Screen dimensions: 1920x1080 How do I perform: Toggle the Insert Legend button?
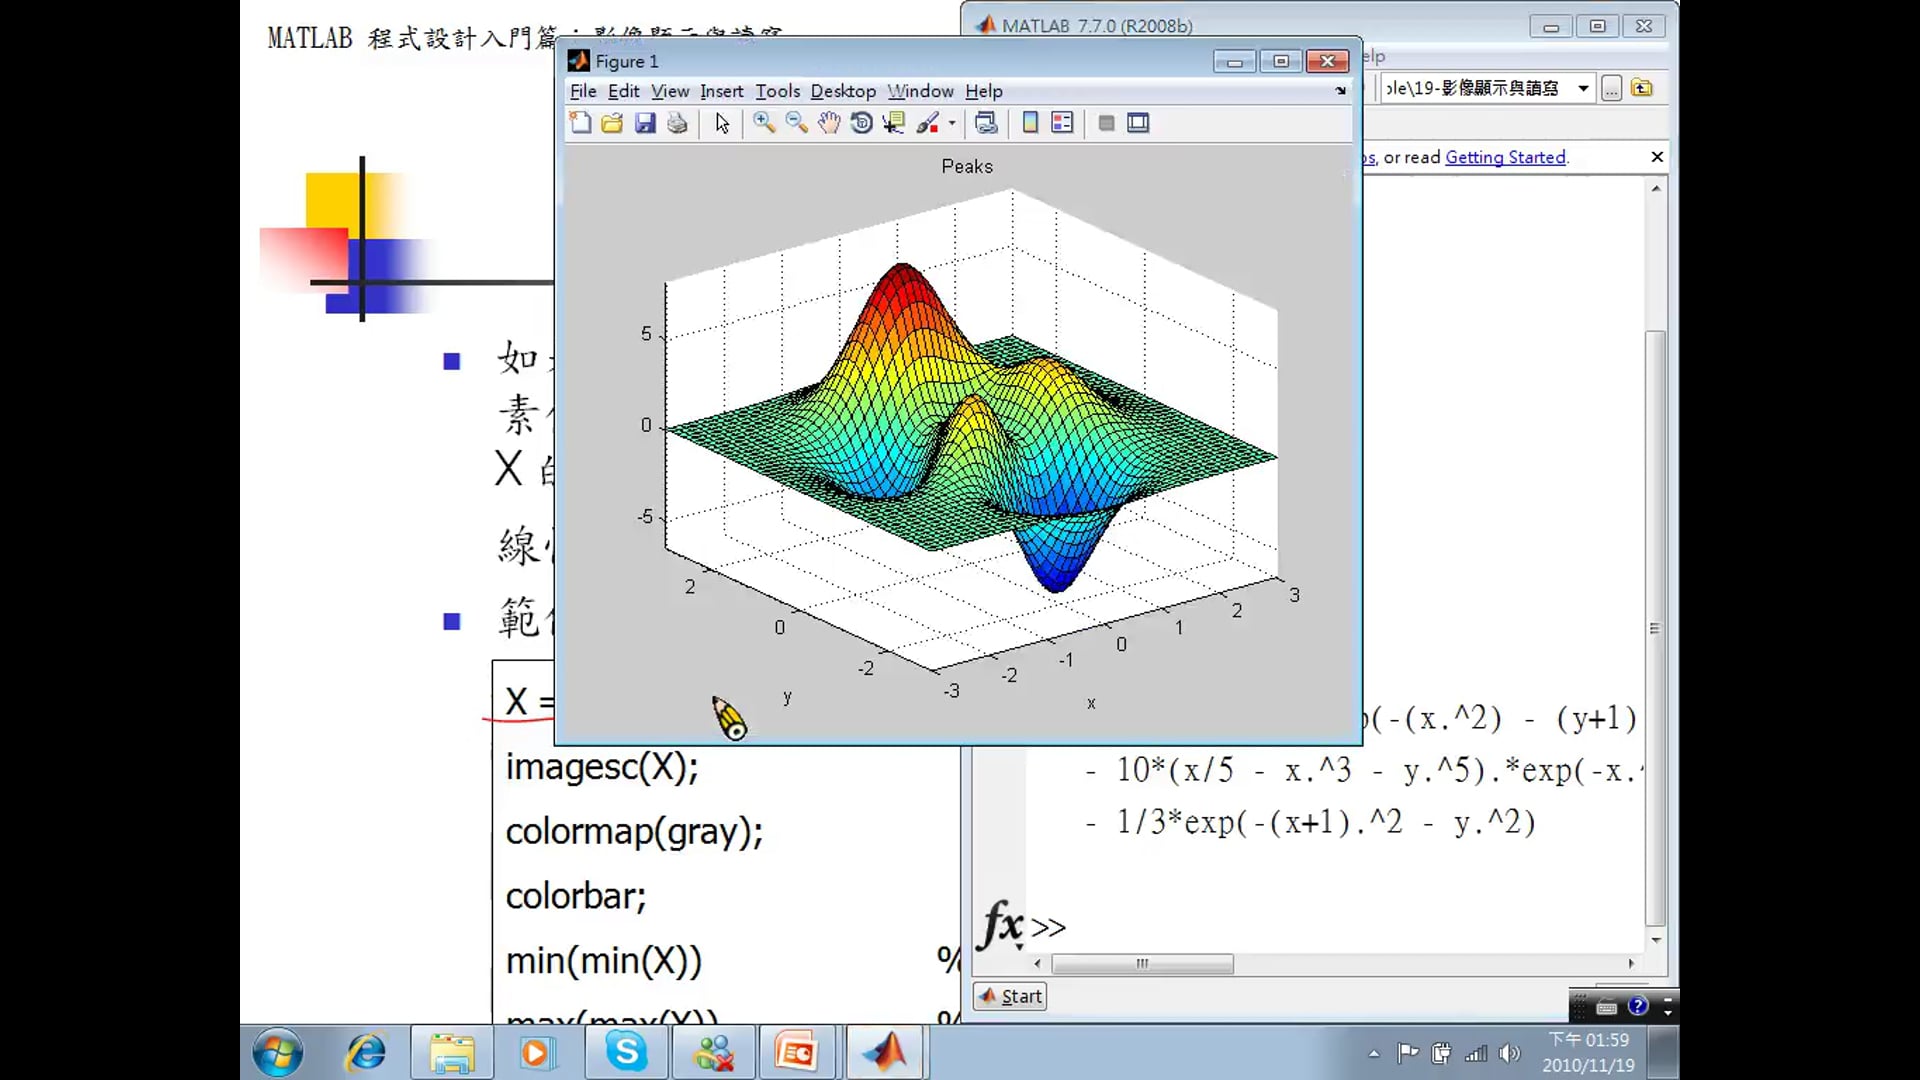[1062, 123]
